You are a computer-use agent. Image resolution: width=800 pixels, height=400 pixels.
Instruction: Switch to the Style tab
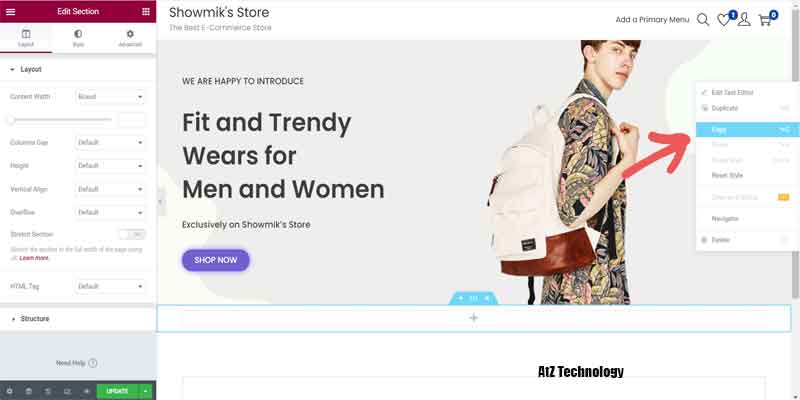click(78, 38)
